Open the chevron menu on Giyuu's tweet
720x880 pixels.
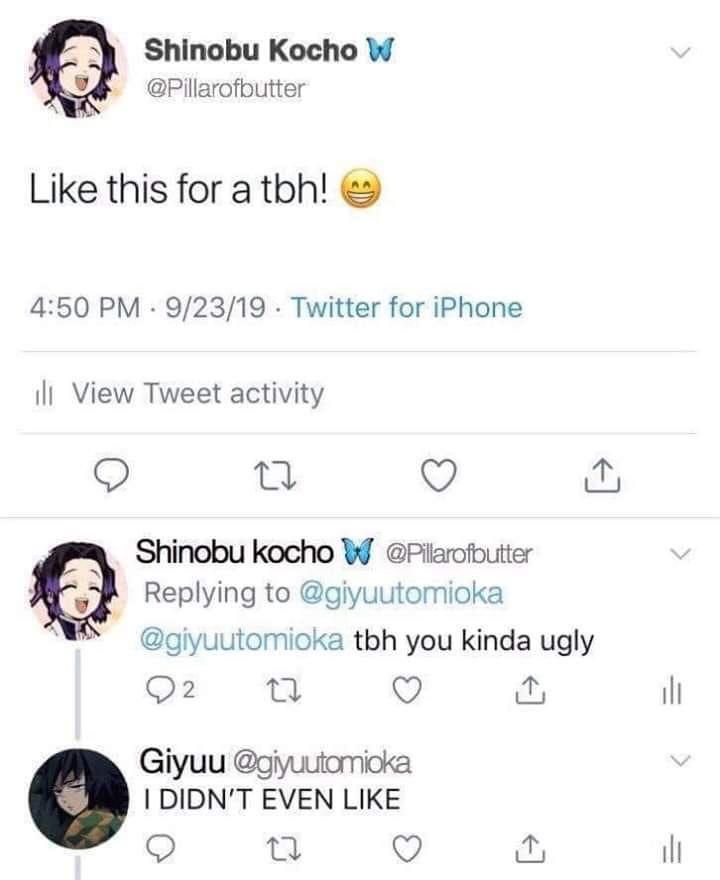pyautogui.click(x=679, y=762)
